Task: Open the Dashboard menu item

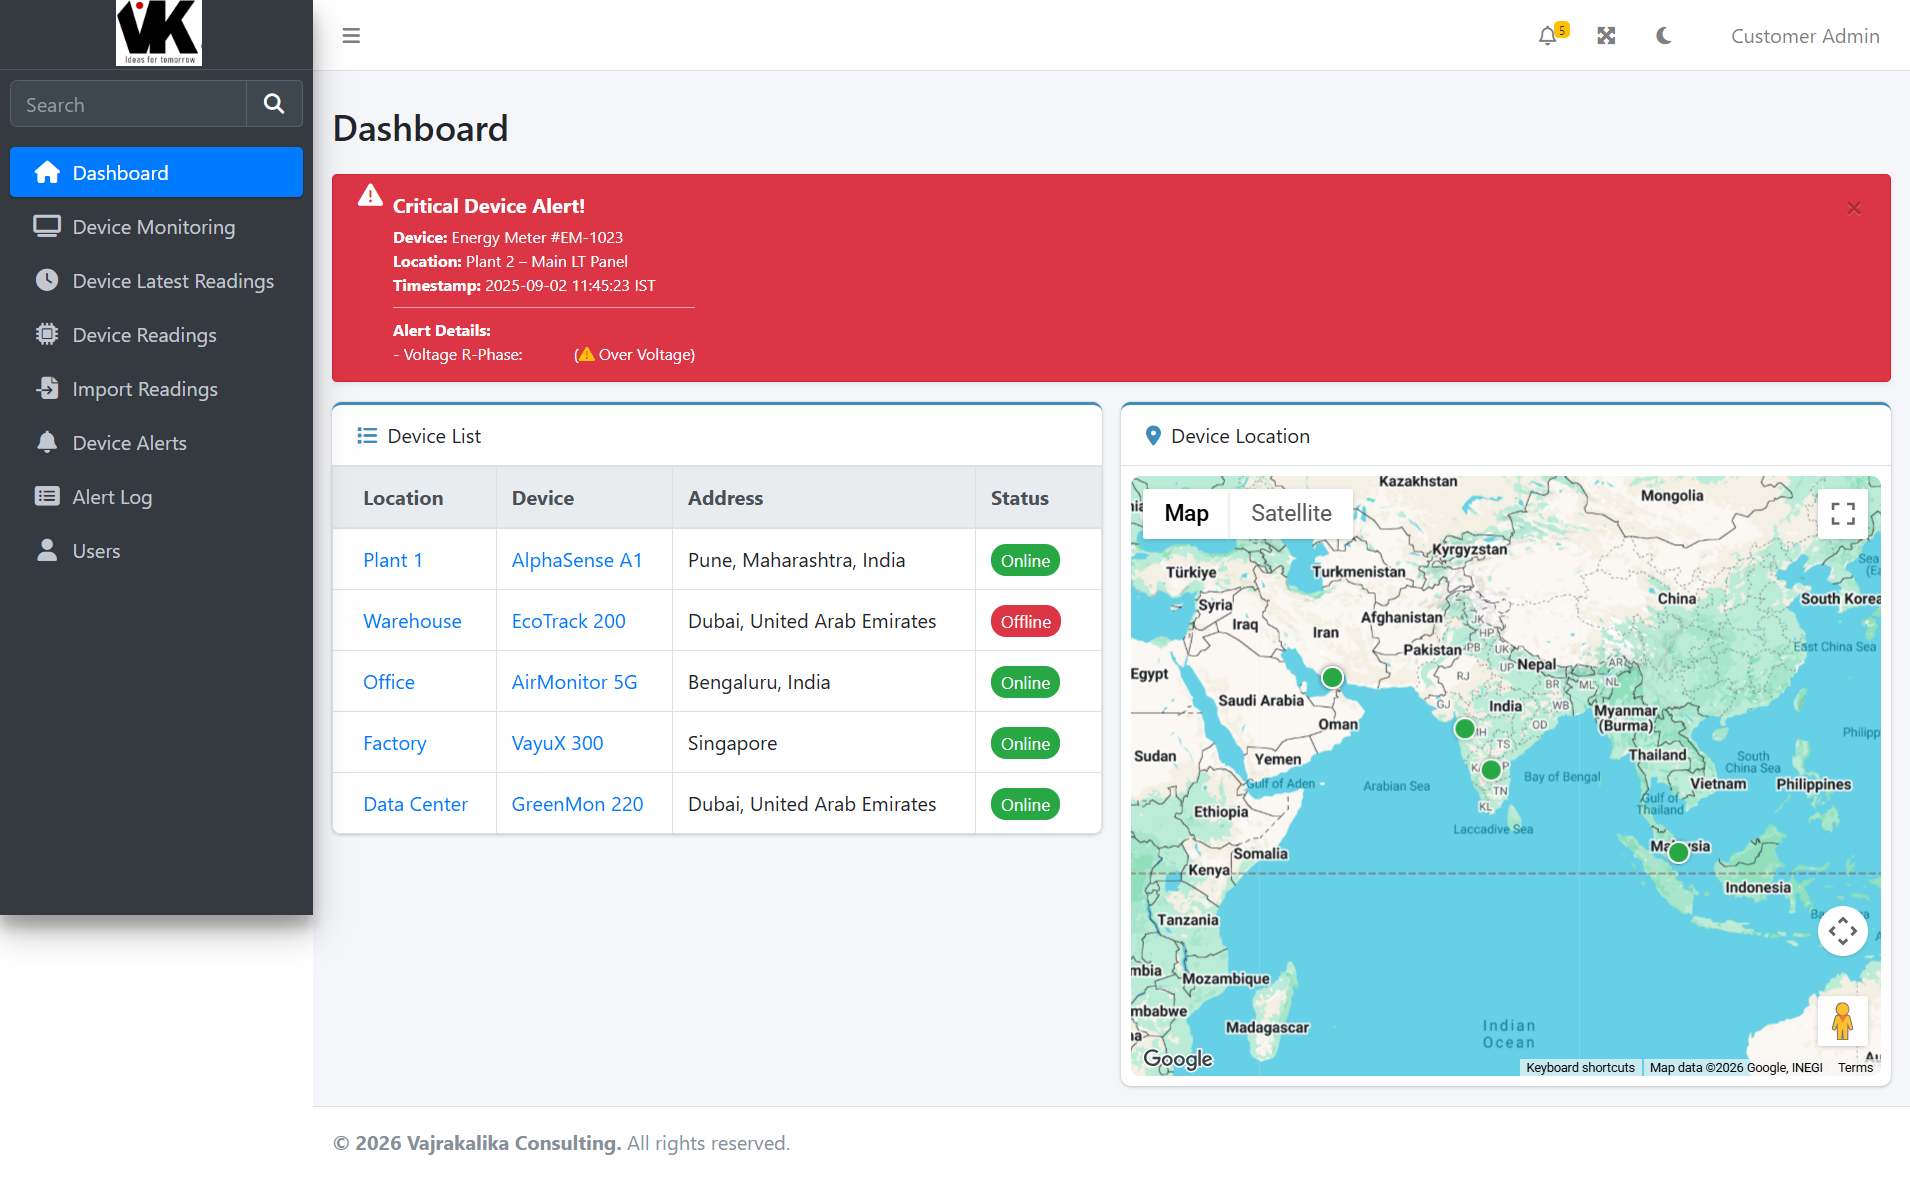Action: pos(156,173)
